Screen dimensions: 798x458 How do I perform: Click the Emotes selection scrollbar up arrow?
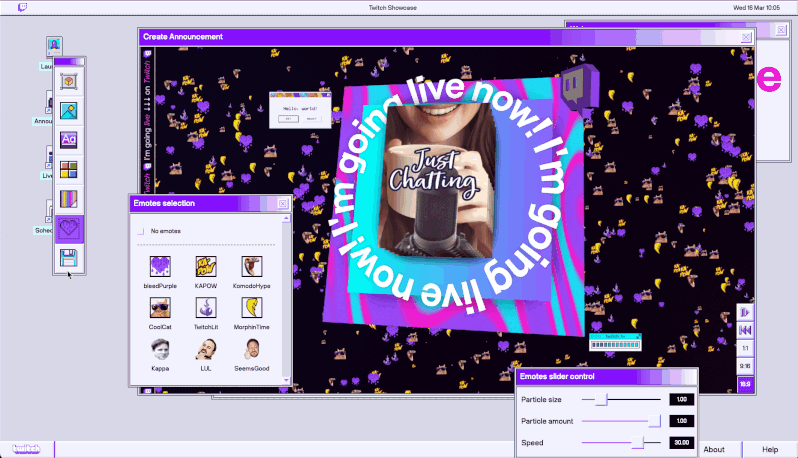286,218
